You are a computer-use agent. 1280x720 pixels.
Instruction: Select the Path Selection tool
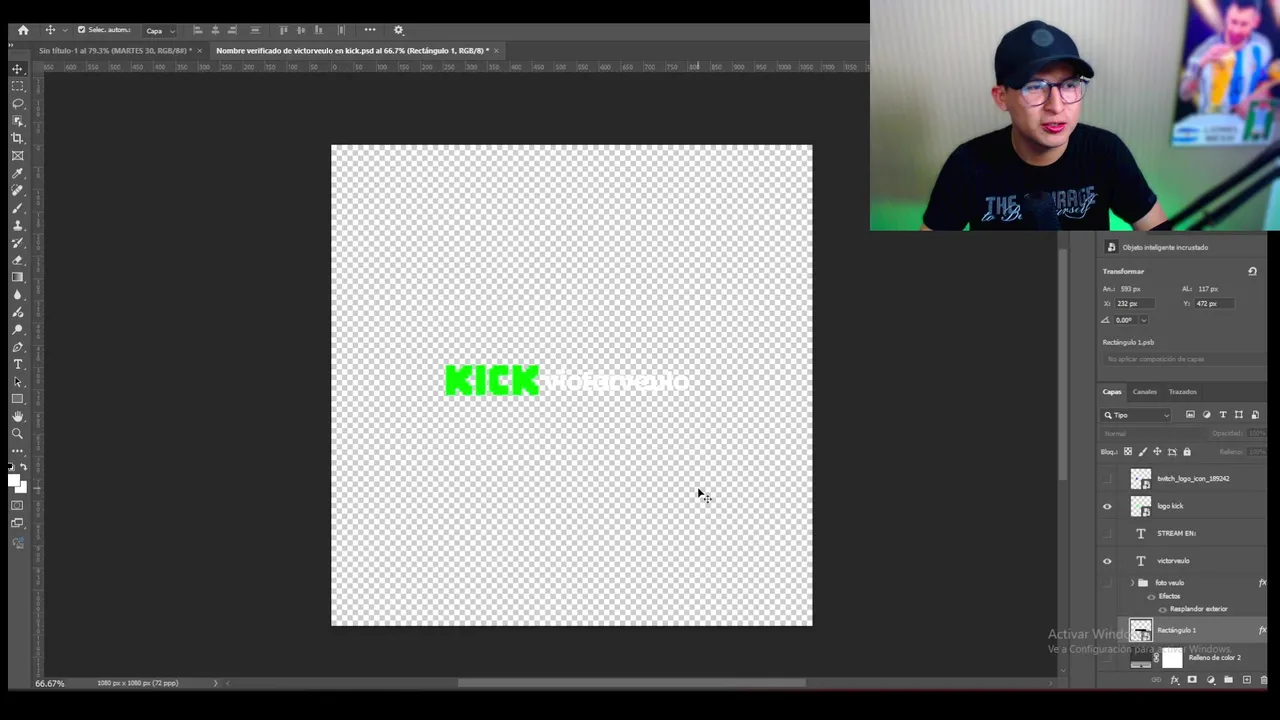17,382
